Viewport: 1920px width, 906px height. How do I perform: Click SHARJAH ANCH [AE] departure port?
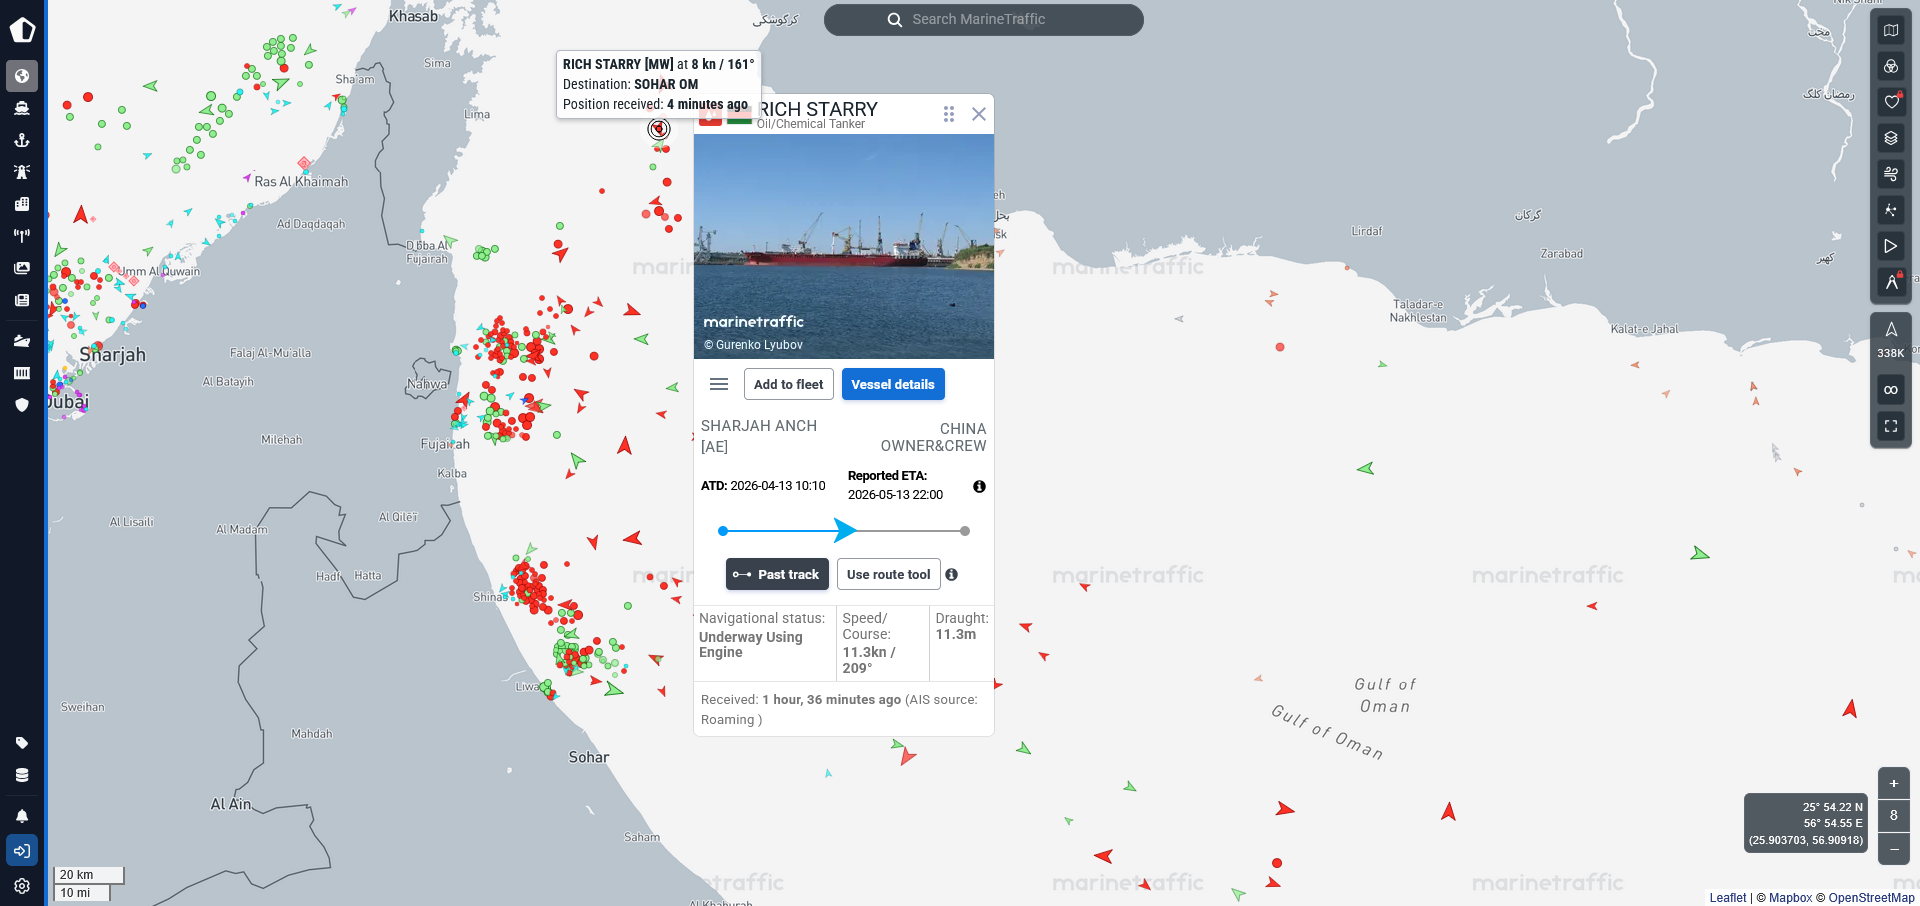pos(759,436)
